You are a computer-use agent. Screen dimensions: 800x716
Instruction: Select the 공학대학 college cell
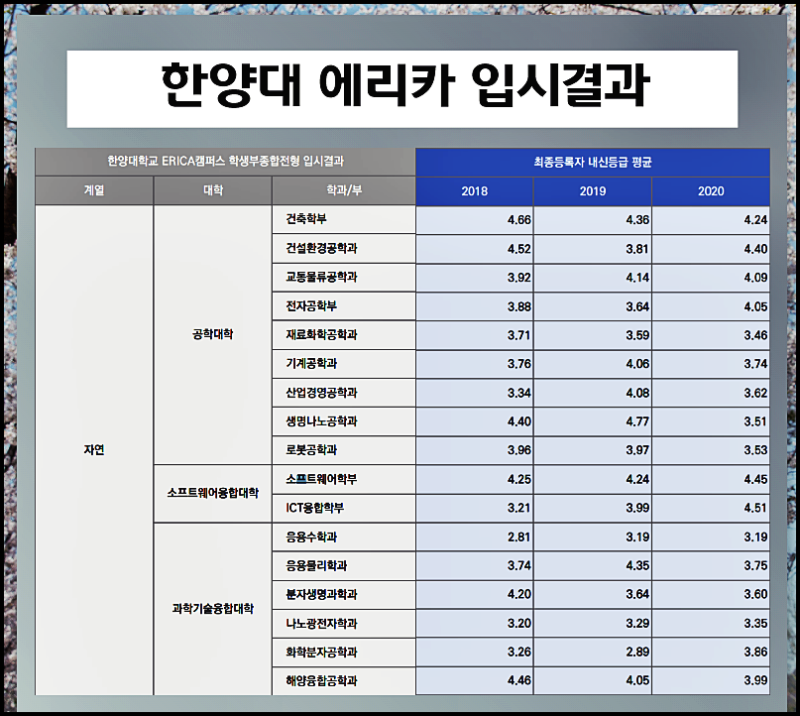coord(213,335)
